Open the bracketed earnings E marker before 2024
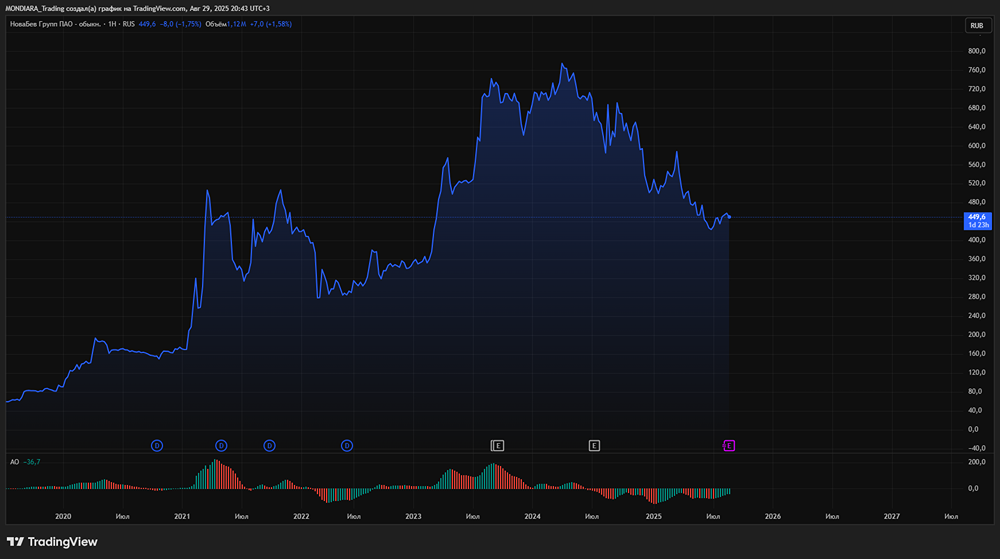Image resolution: width=1000 pixels, height=559 pixels. [x=497, y=446]
